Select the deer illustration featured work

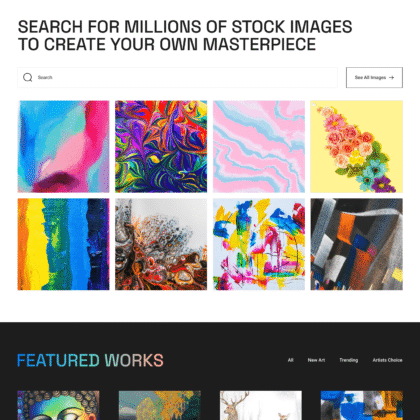click(x=261, y=405)
